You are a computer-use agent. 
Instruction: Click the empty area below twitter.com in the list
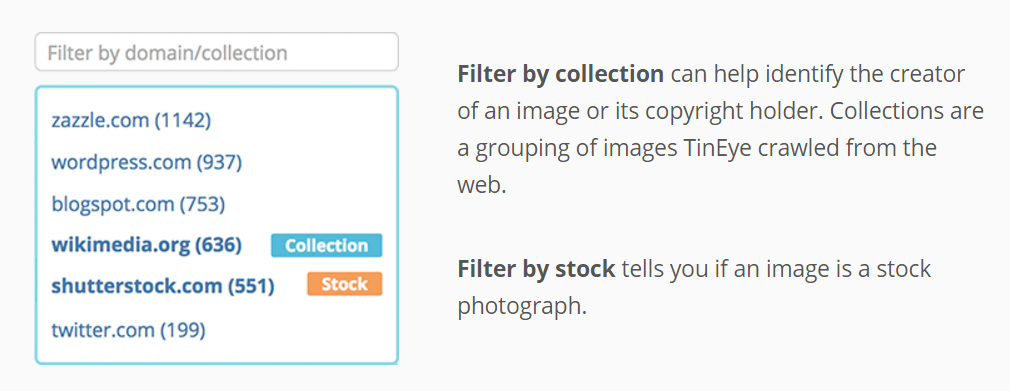coord(216,352)
